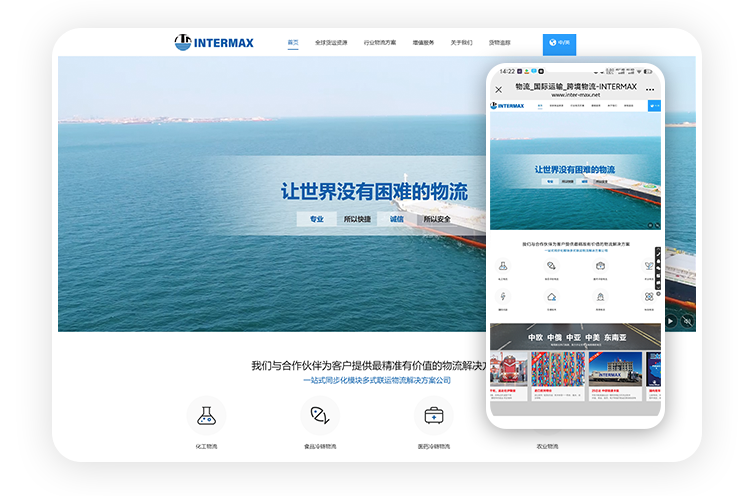Screen dimensions: 754x496
Task: Go to the 关于我们 menu item
Action: point(461,43)
